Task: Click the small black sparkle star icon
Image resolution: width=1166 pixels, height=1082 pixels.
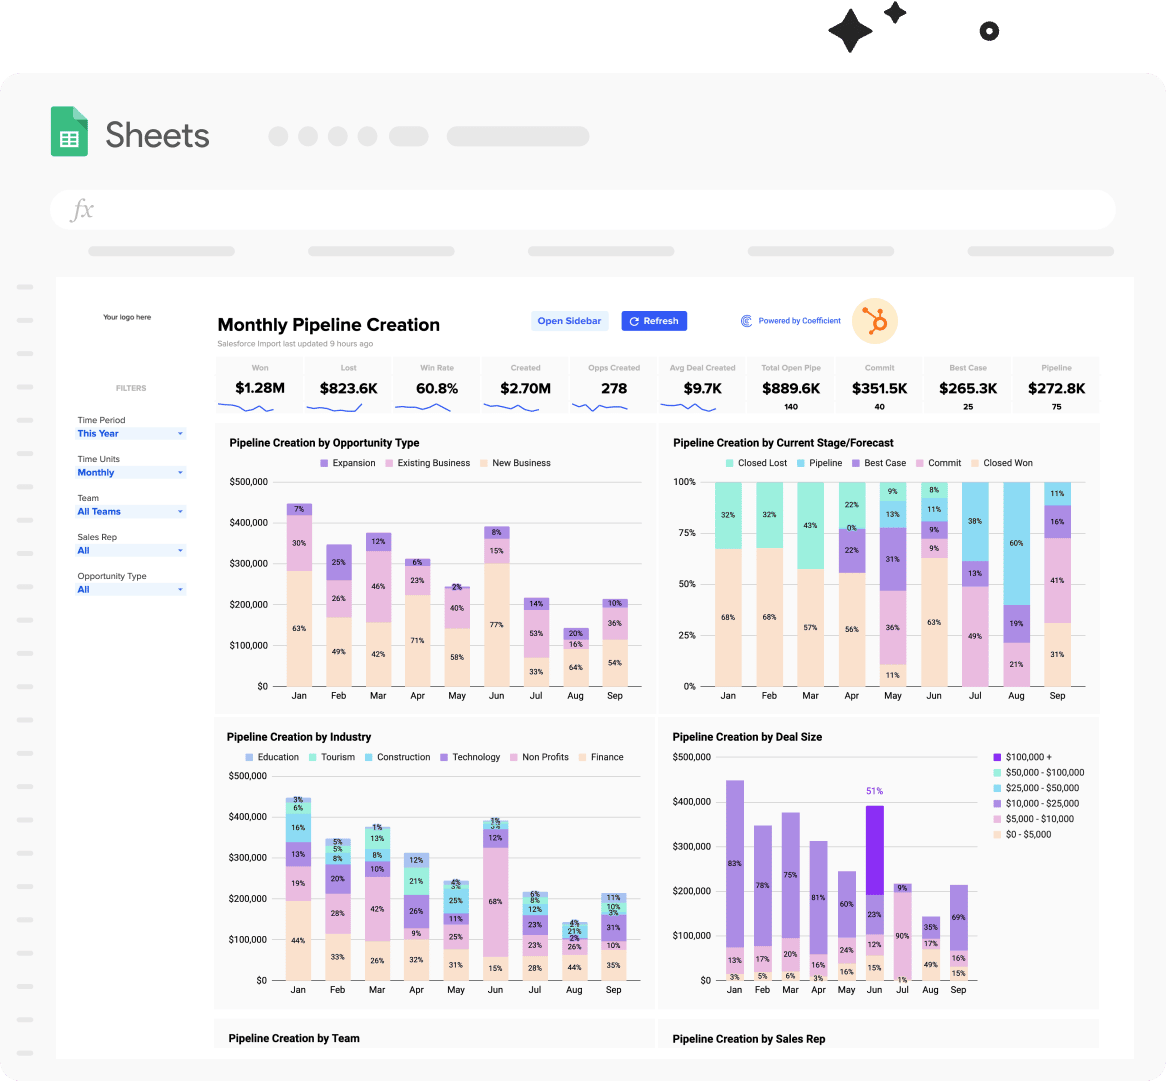Action: click(x=895, y=13)
